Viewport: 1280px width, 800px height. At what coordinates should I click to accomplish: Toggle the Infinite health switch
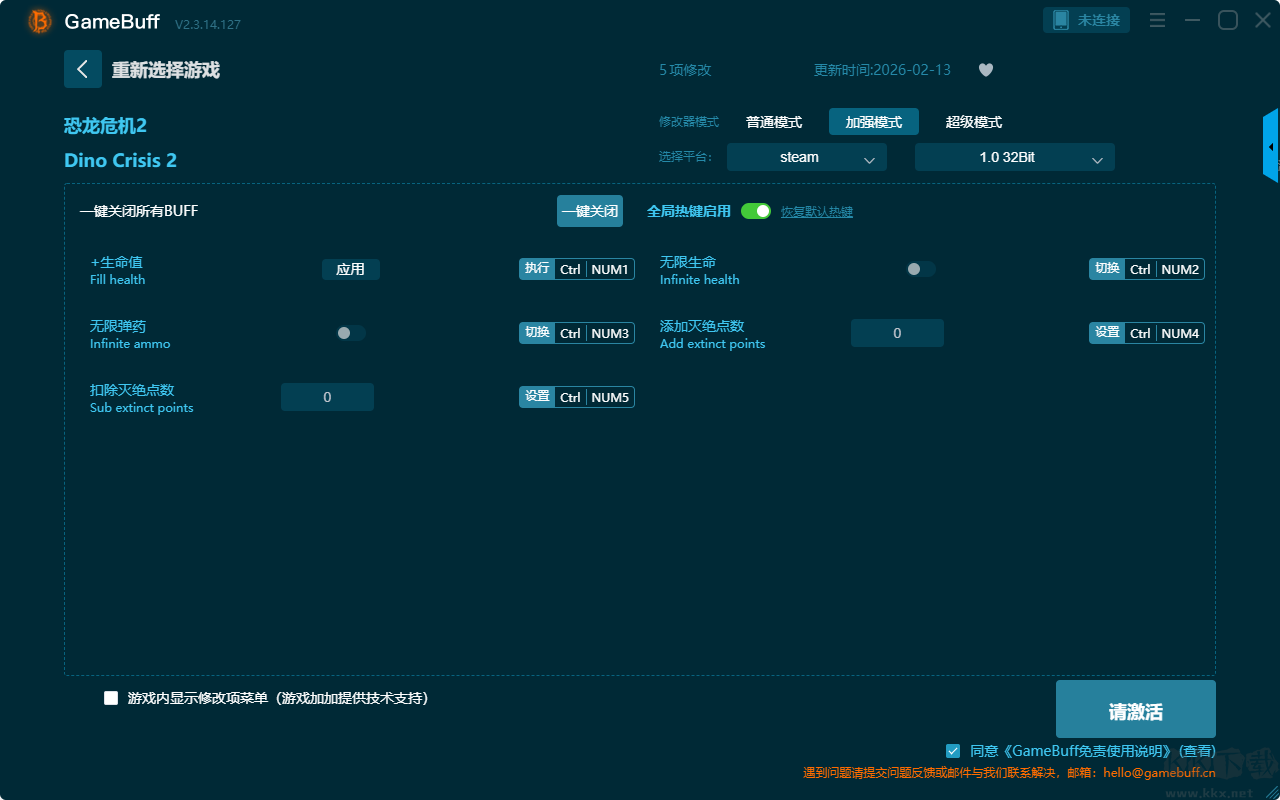pyautogui.click(x=920, y=269)
